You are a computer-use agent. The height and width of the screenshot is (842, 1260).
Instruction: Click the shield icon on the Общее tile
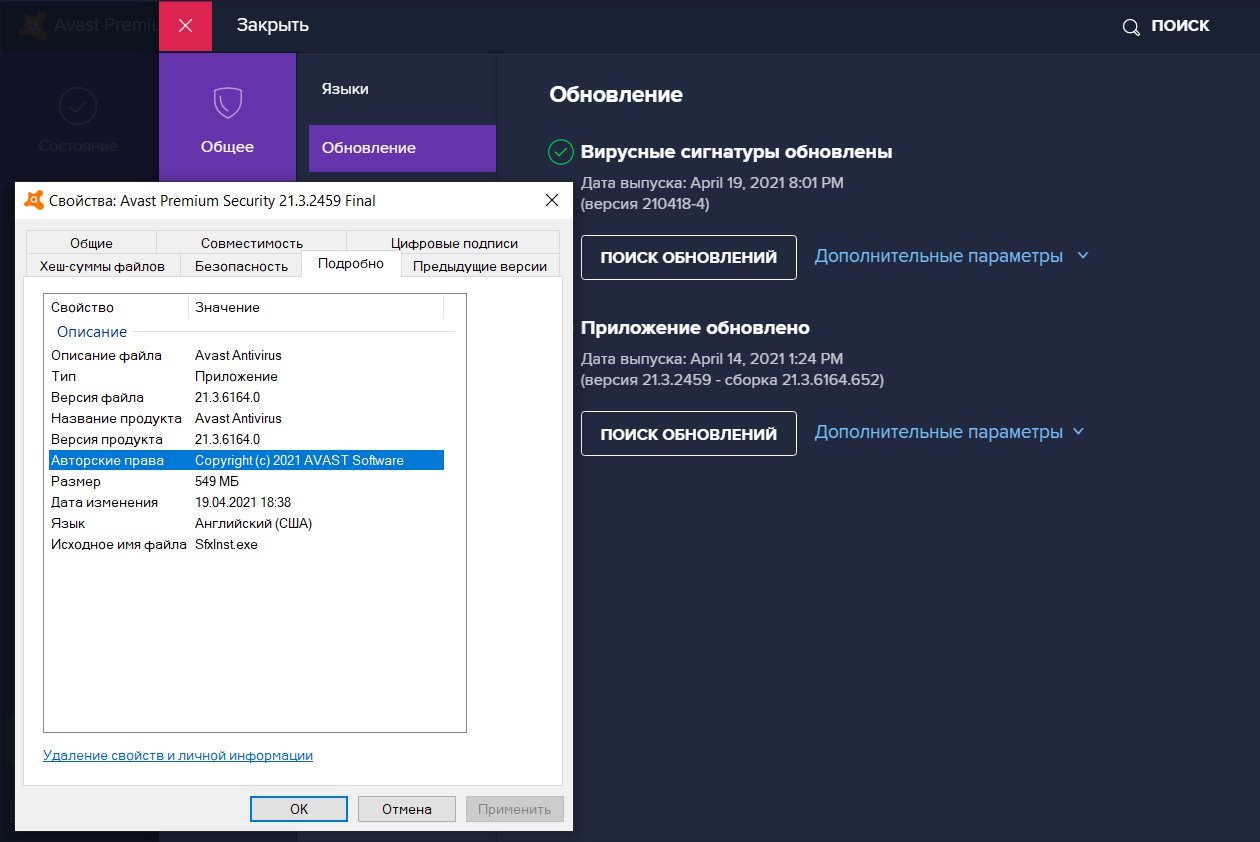pos(227,103)
